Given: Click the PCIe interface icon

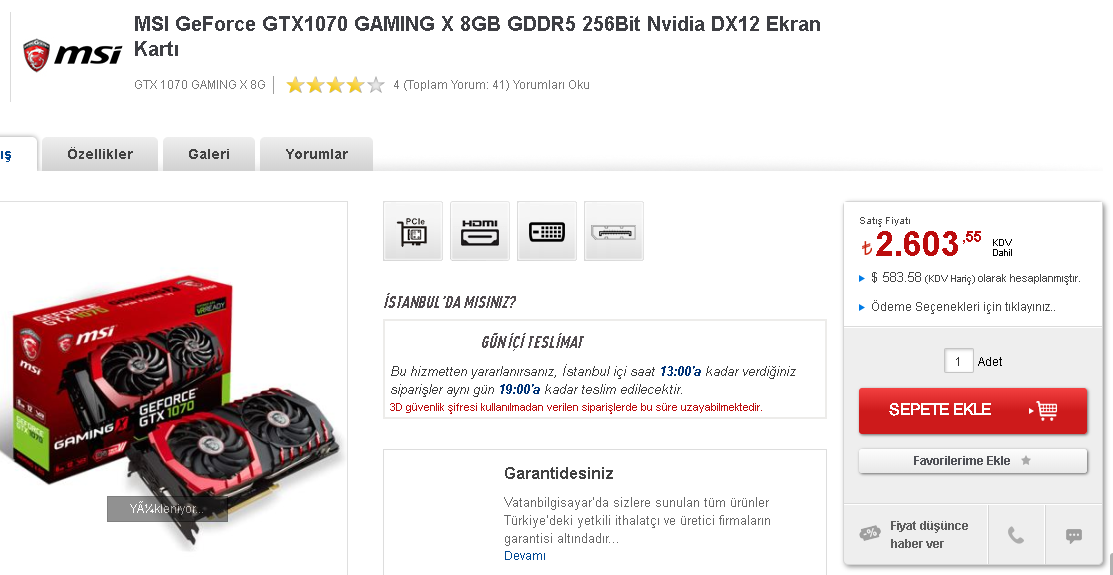Looking at the screenshot, I should pos(412,231).
